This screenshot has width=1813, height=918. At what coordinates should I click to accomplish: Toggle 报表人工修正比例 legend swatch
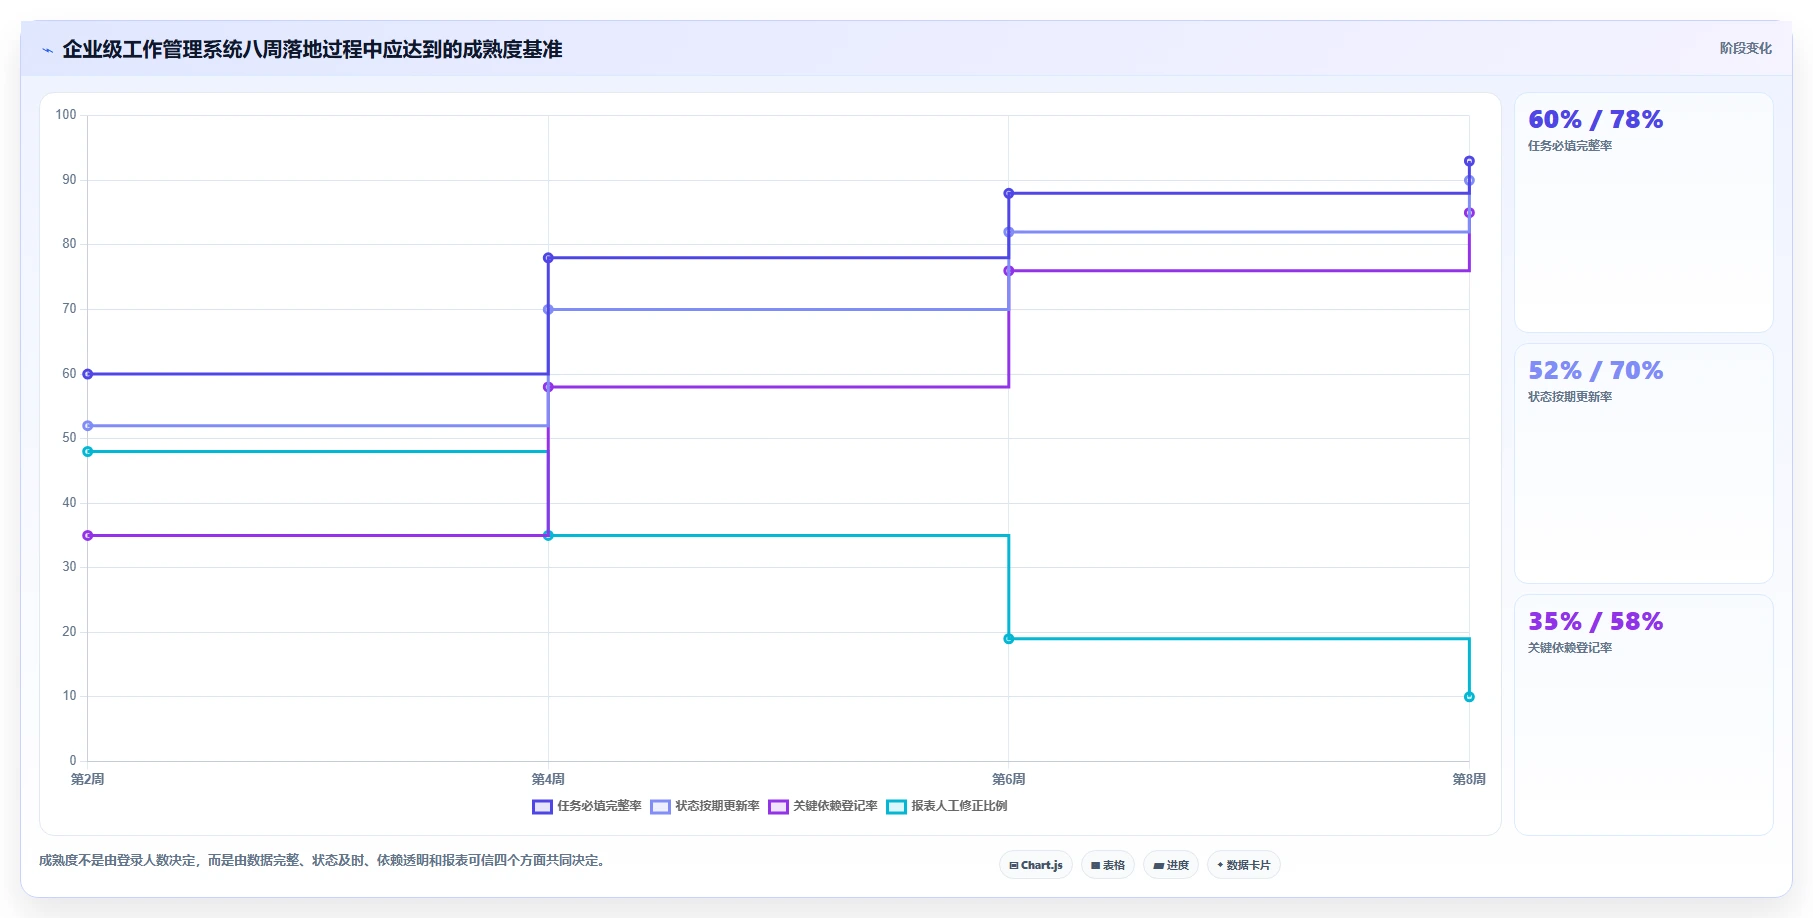896,807
